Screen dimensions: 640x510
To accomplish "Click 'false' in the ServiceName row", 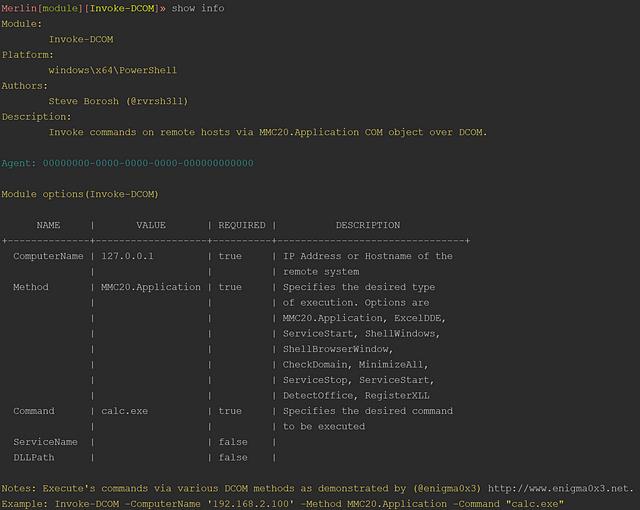I will 233,442.
